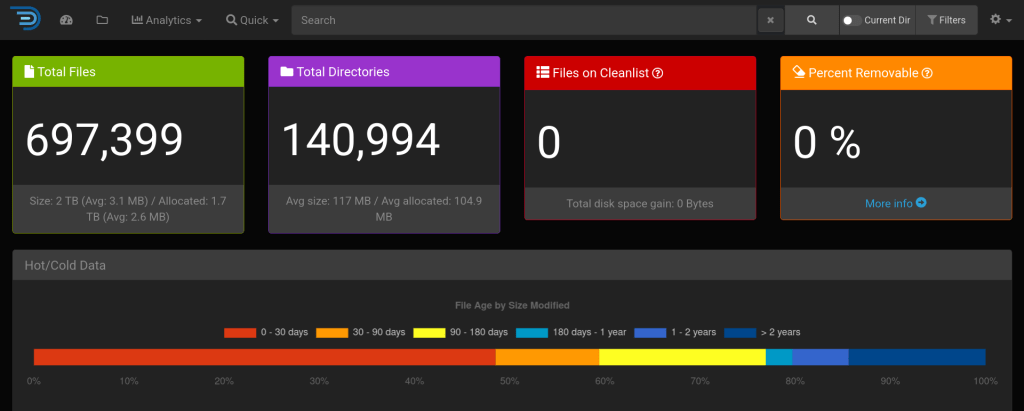Expand the Quick search dropdown
The width and height of the screenshot is (1024, 411).
pos(252,20)
